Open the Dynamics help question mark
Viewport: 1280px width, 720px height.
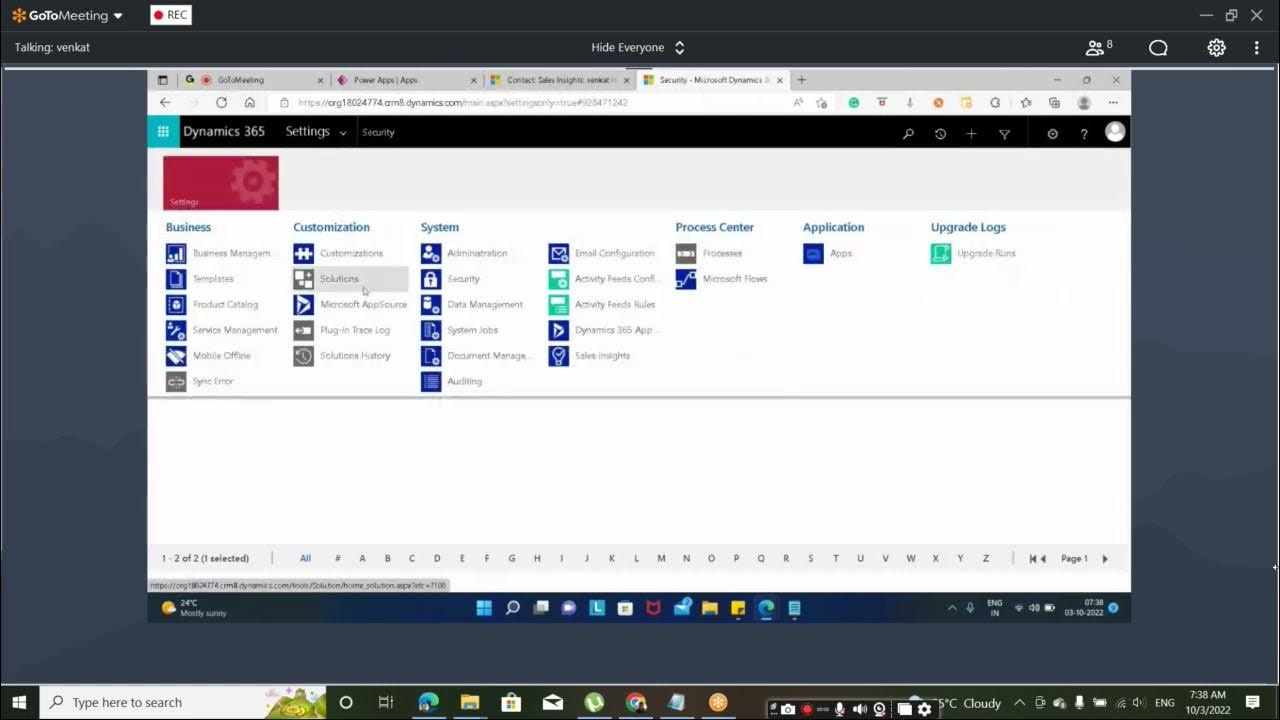coord(1084,133)
